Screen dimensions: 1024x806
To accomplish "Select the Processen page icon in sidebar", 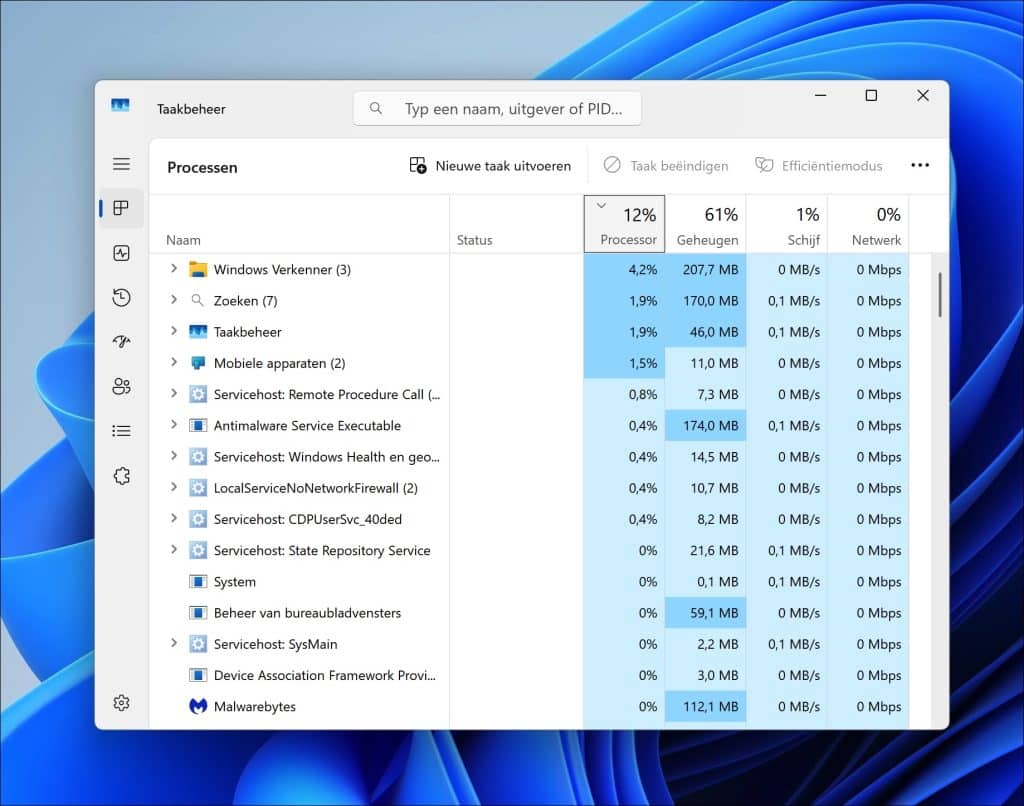I will (x=121, y=209).
